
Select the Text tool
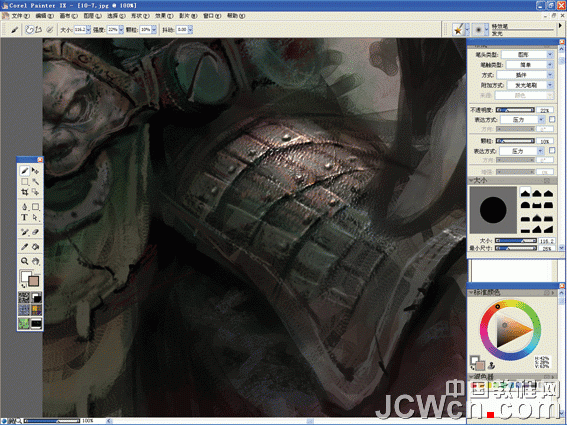click(x=25, y=217)
